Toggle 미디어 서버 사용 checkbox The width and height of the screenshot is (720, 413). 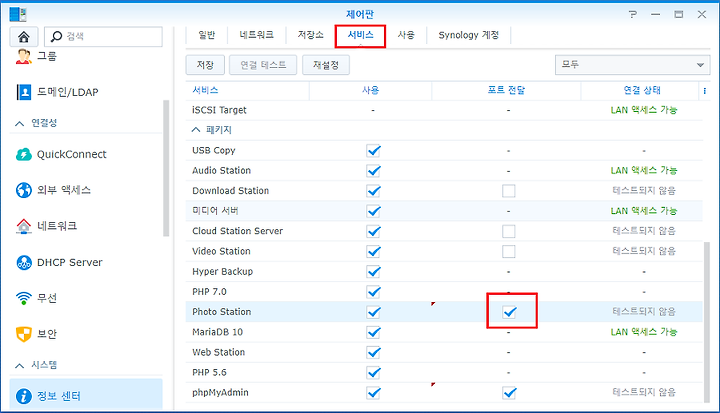point(373,211)
